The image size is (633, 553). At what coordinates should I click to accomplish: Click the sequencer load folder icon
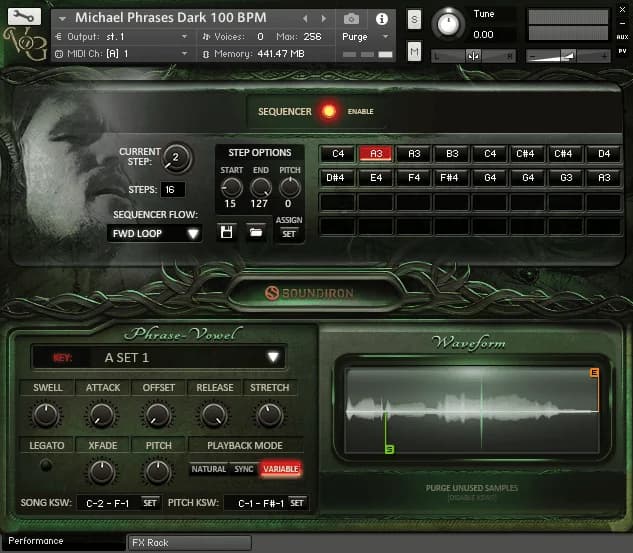(256, 232)
